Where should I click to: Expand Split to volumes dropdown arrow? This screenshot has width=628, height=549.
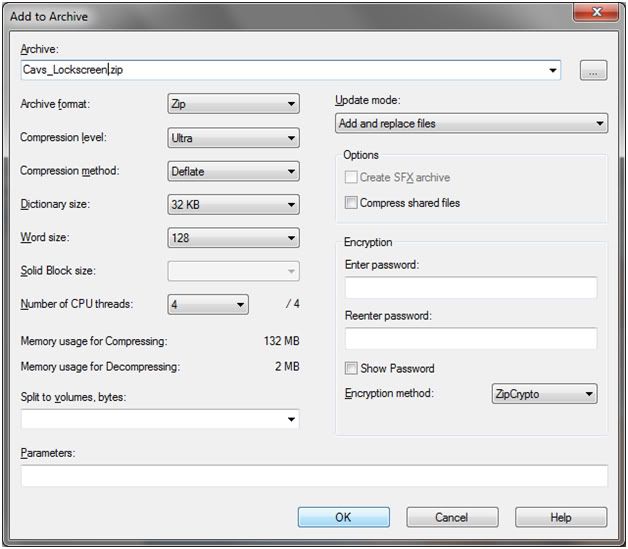click(291, 419)
